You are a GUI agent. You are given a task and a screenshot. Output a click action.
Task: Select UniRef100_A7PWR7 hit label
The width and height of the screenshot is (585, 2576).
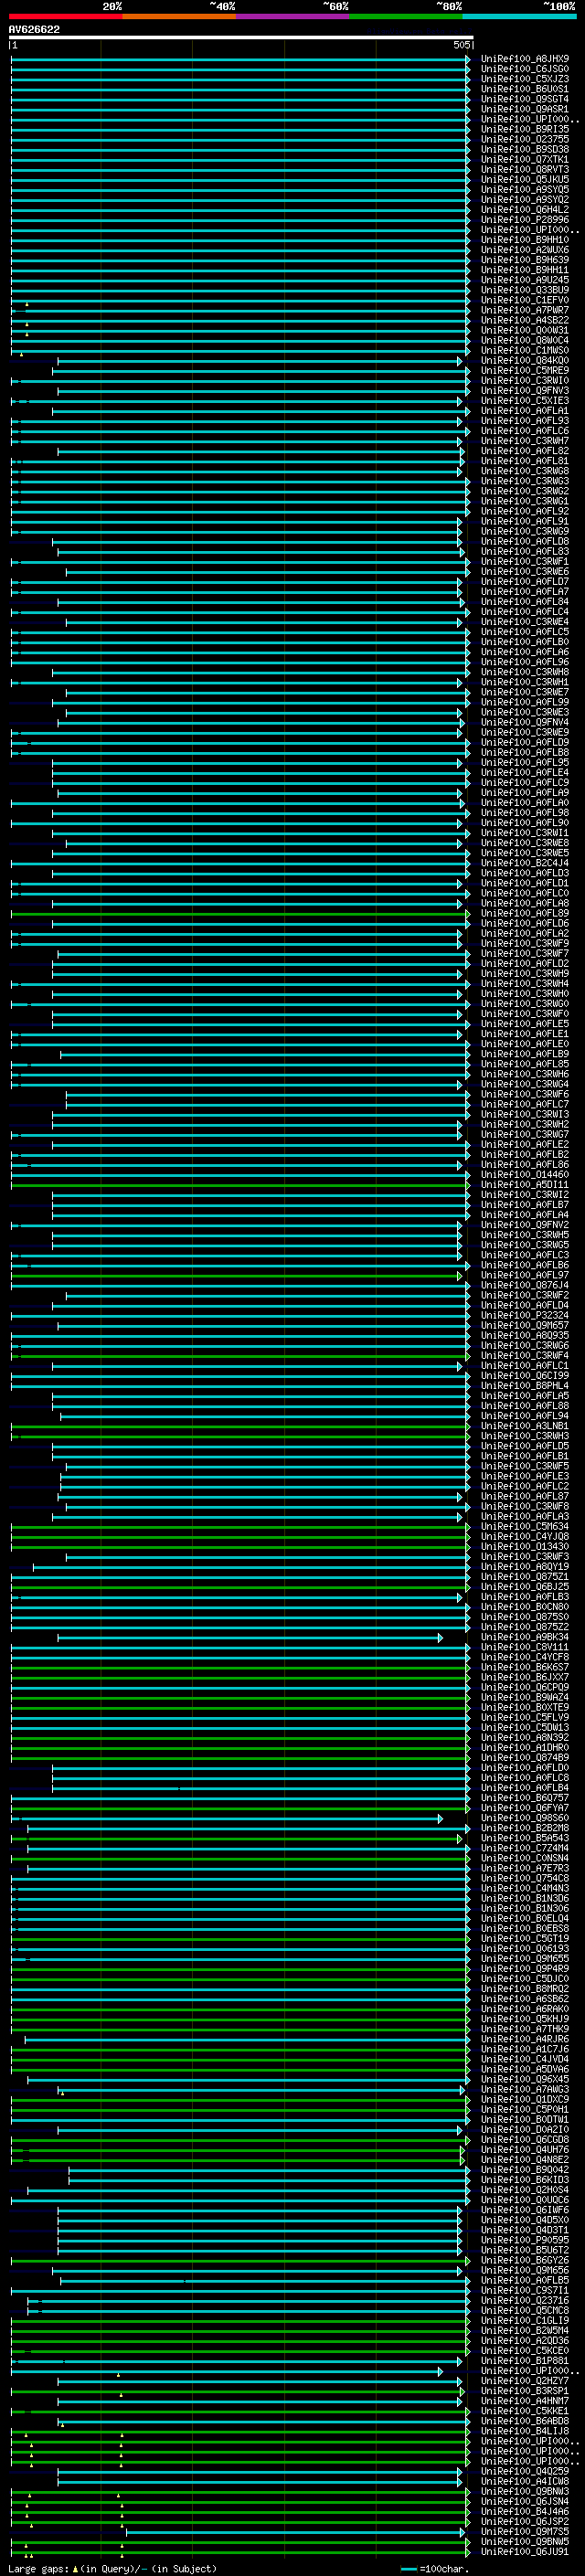[525, 310]
